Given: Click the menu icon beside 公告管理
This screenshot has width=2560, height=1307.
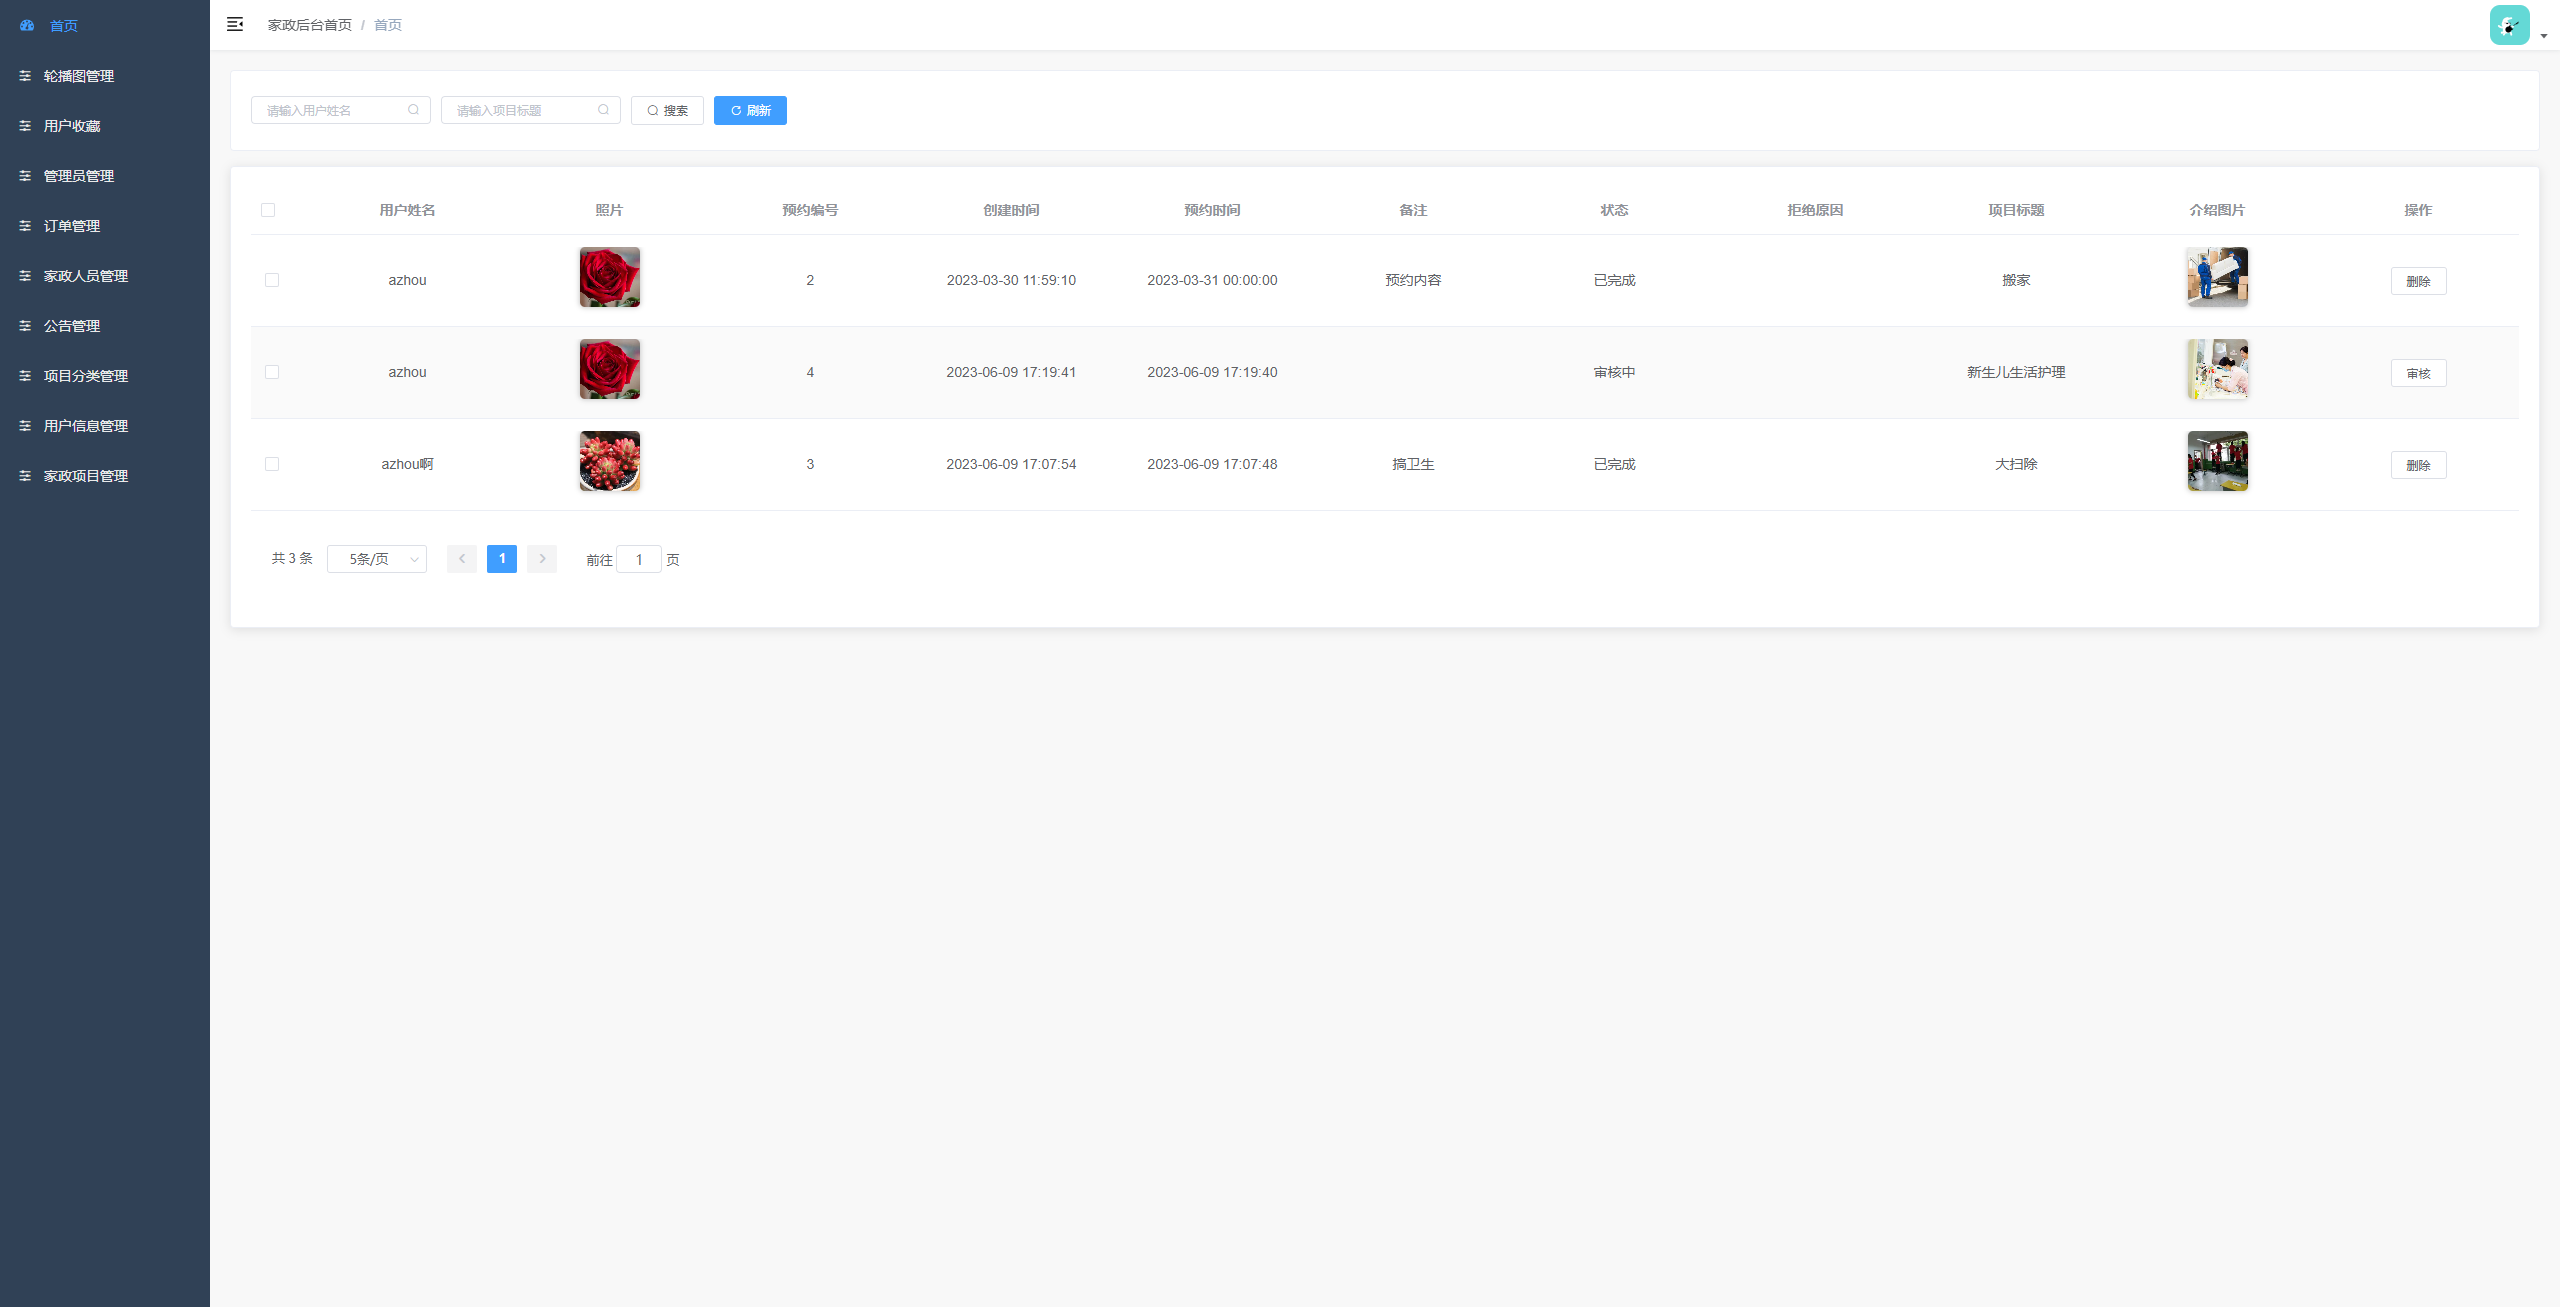Looking at the screenshot, I should click(x=25, y=326).
